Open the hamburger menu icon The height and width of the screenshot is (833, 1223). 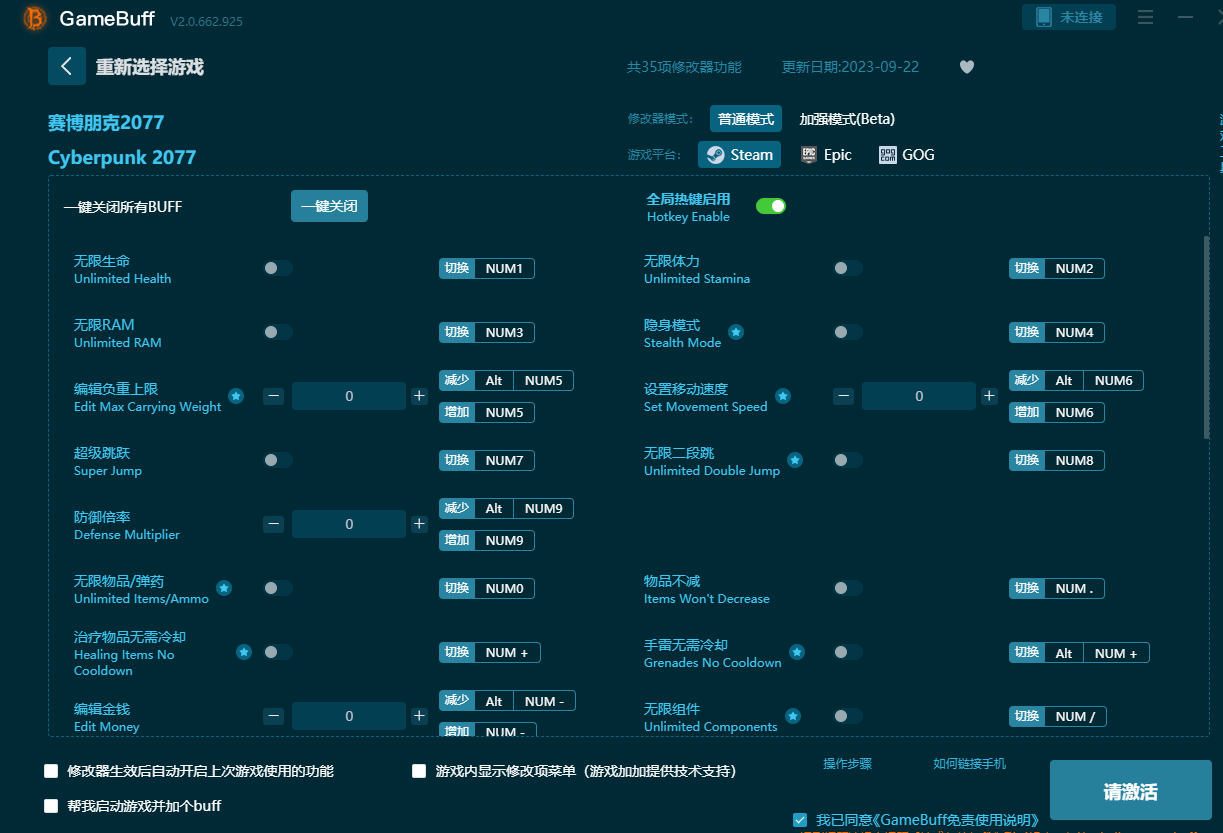1146,17
